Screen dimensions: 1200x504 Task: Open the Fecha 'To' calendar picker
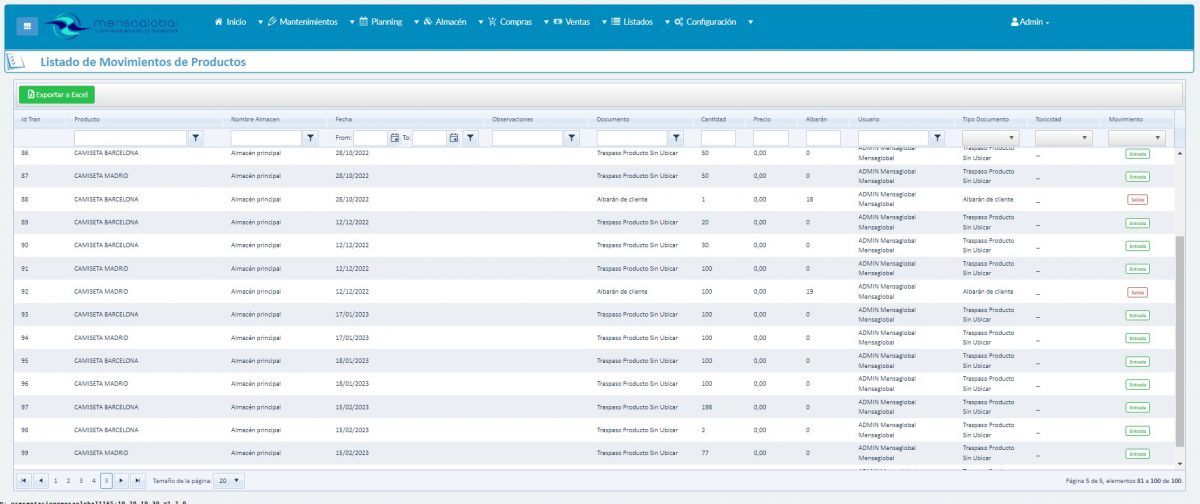coord(454,138)
